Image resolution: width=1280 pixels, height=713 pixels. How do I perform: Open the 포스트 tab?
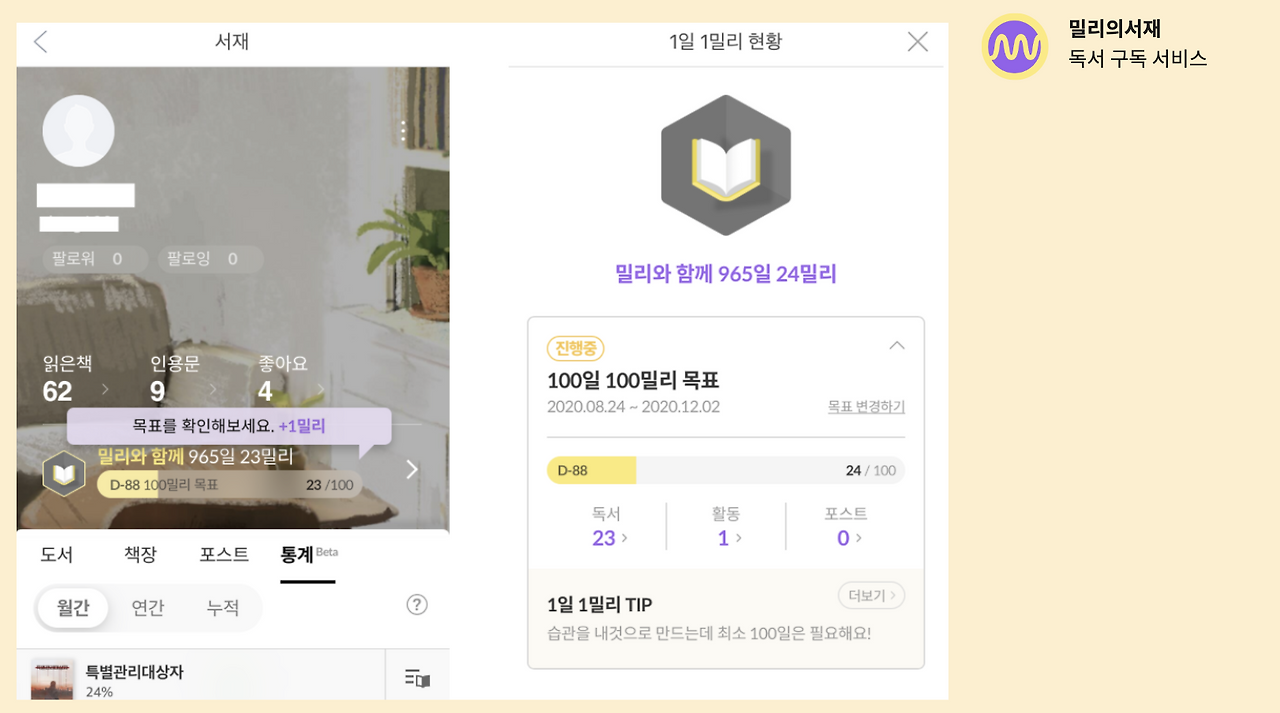pyautogui.click(x=224, y=554)
